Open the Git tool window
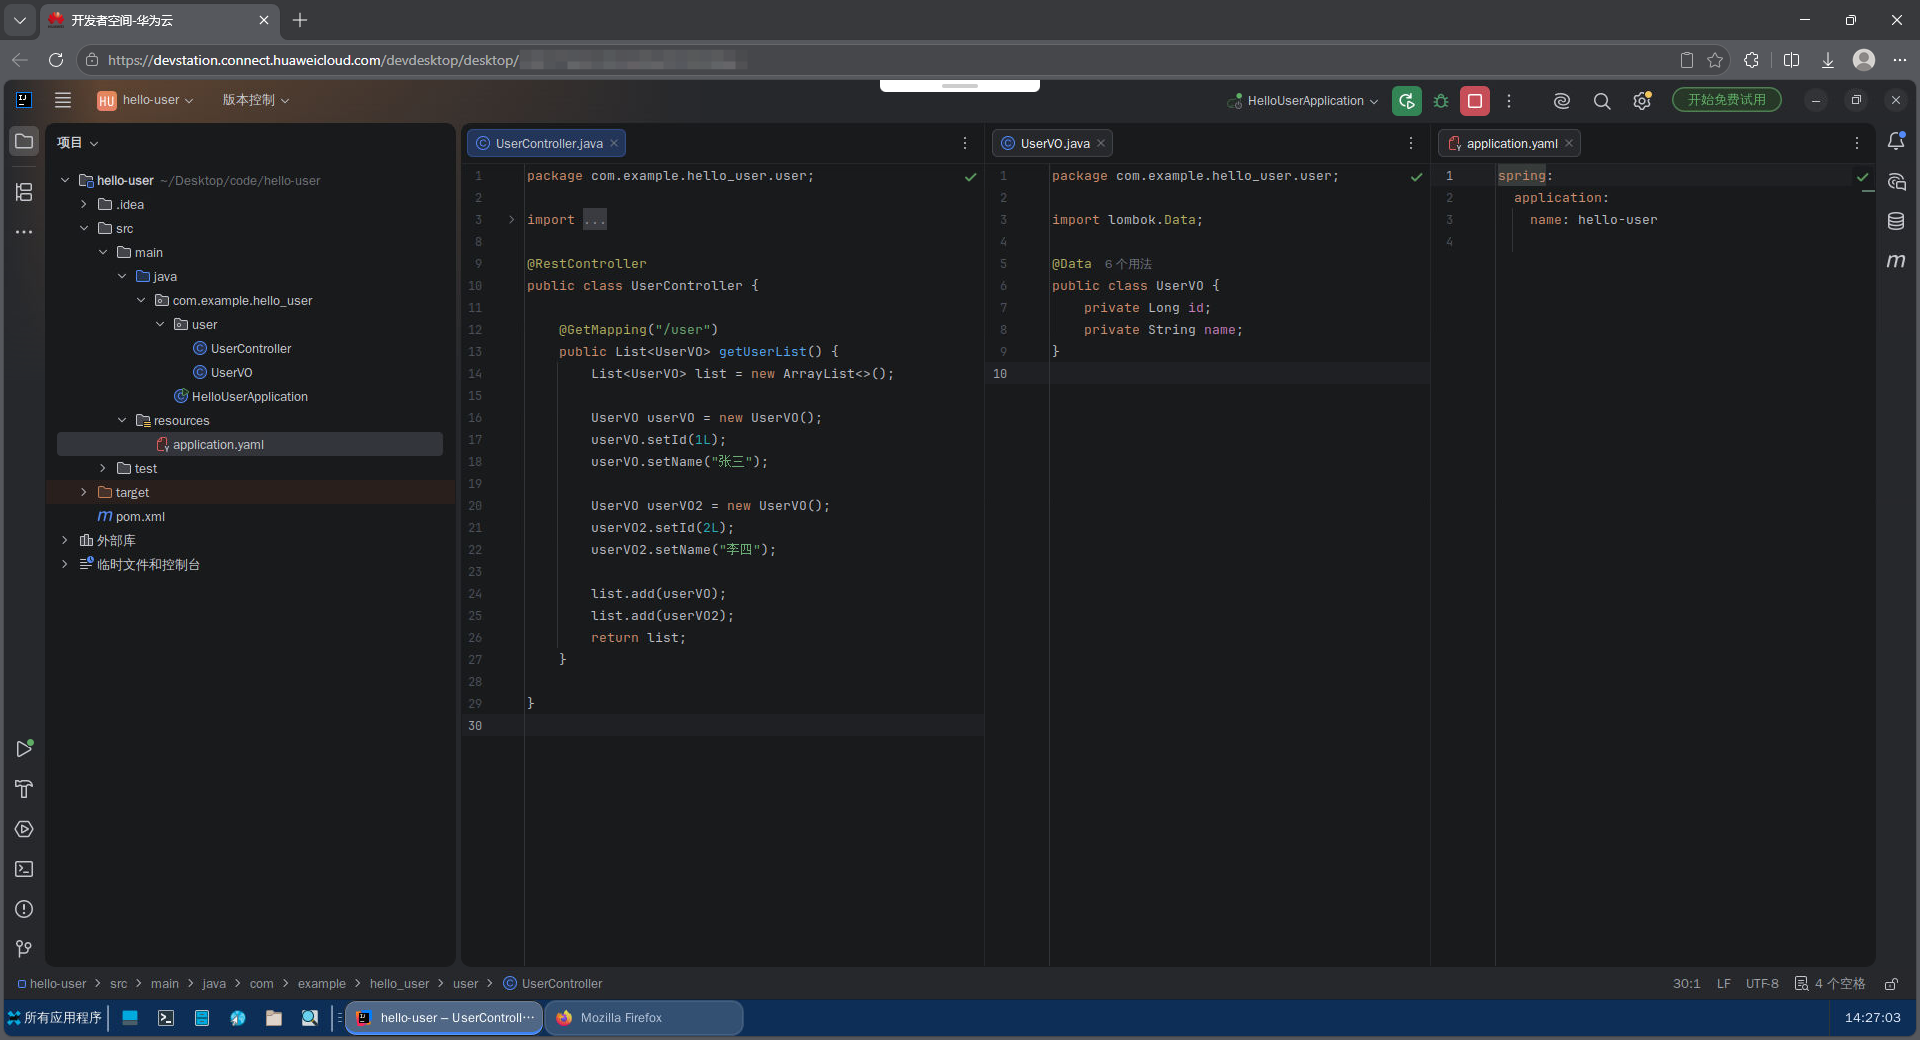Image resolution: width=1920 pixels, height=1040 pixels. click(x=24, y=949)
